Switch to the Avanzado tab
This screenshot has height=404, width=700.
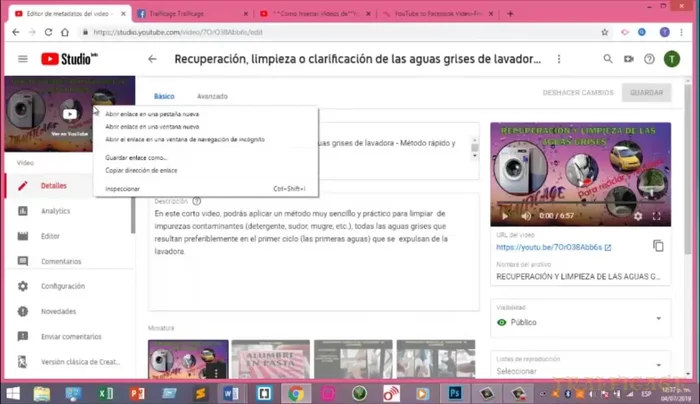click(x=212, y=96)
